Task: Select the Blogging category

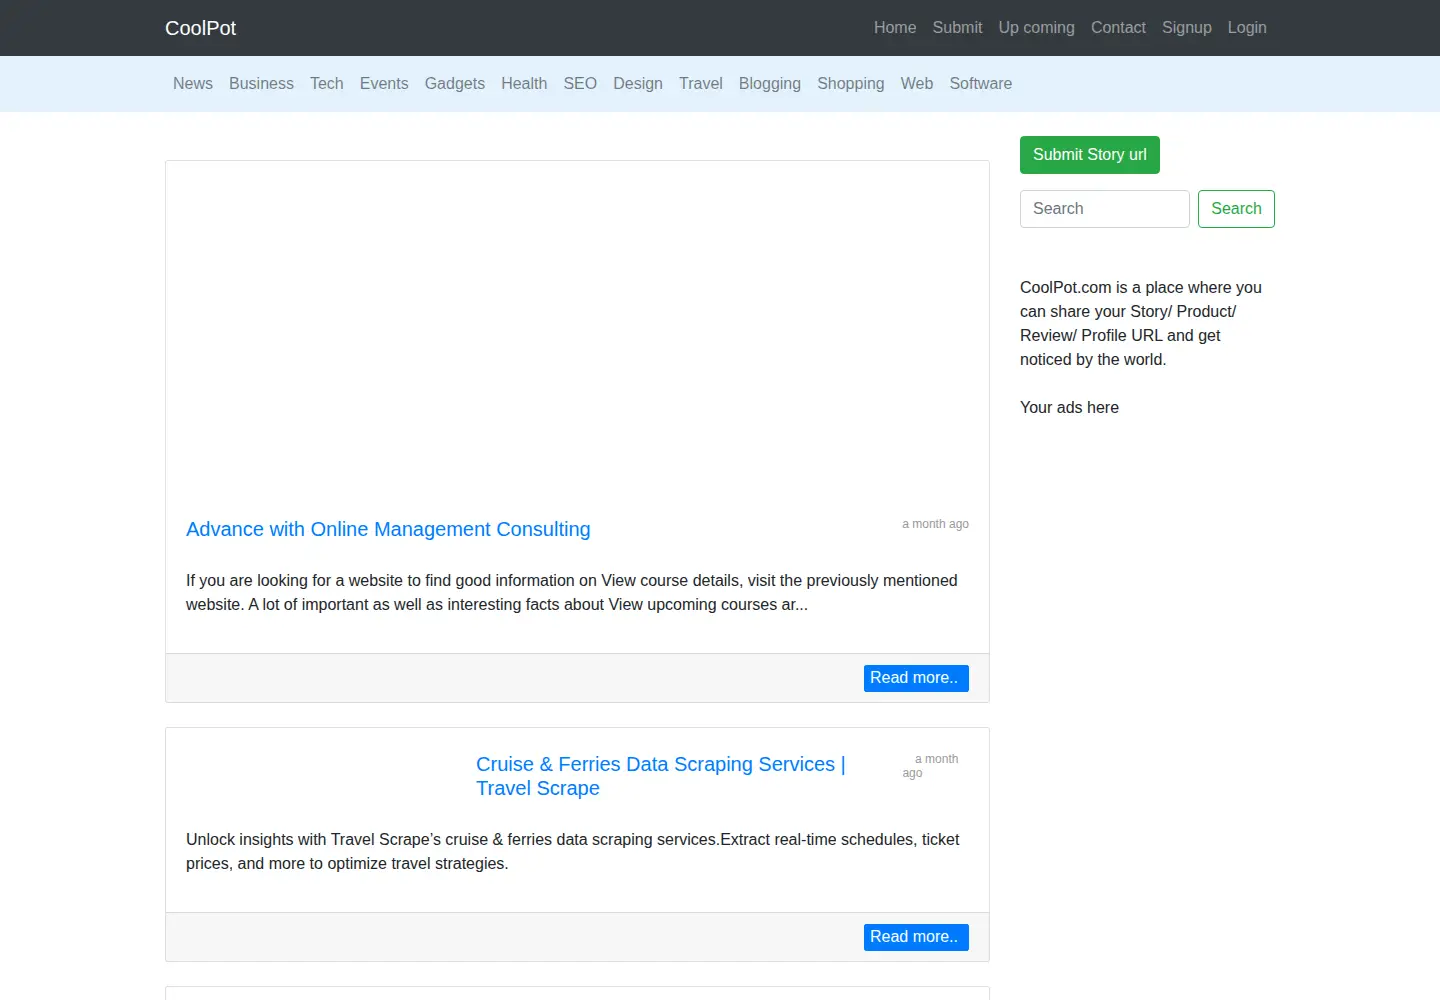Action: (770, 84)
